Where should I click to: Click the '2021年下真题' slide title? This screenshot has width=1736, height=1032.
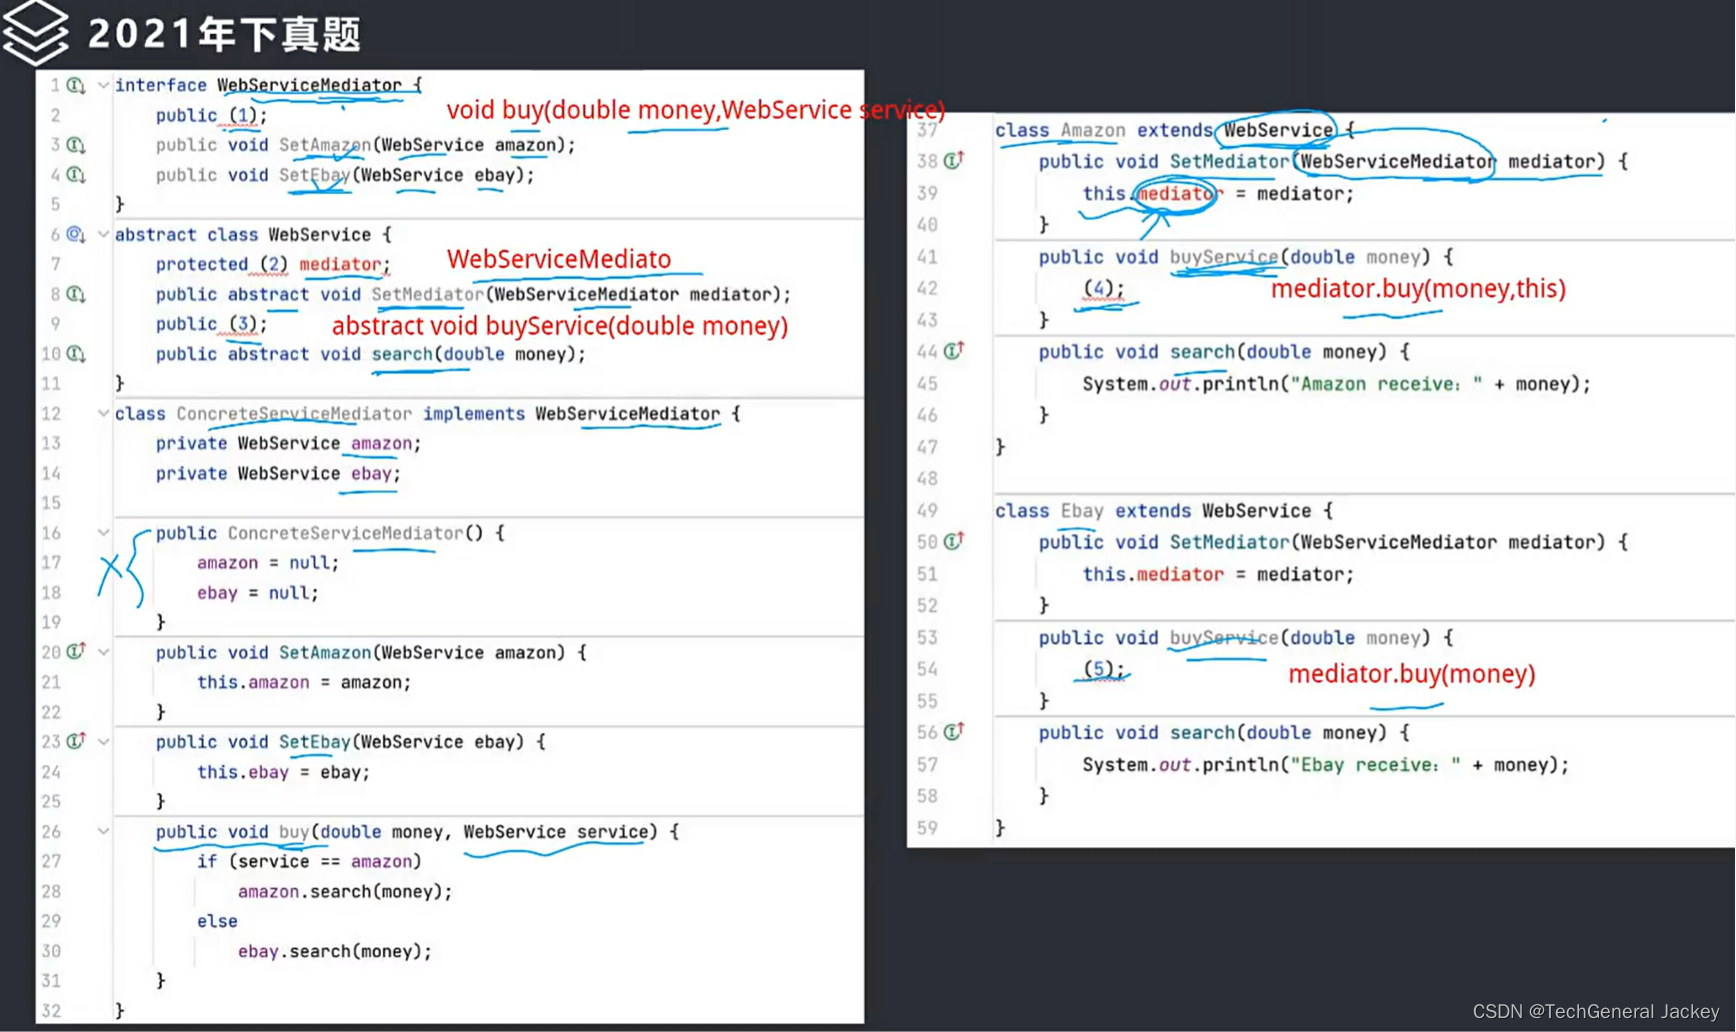[x=224, y=34]
